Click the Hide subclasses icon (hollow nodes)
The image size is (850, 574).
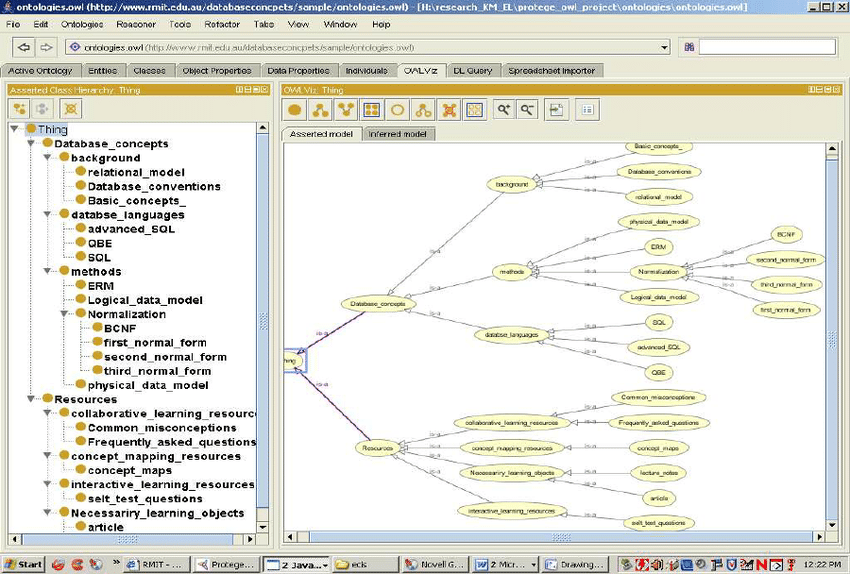423,110
